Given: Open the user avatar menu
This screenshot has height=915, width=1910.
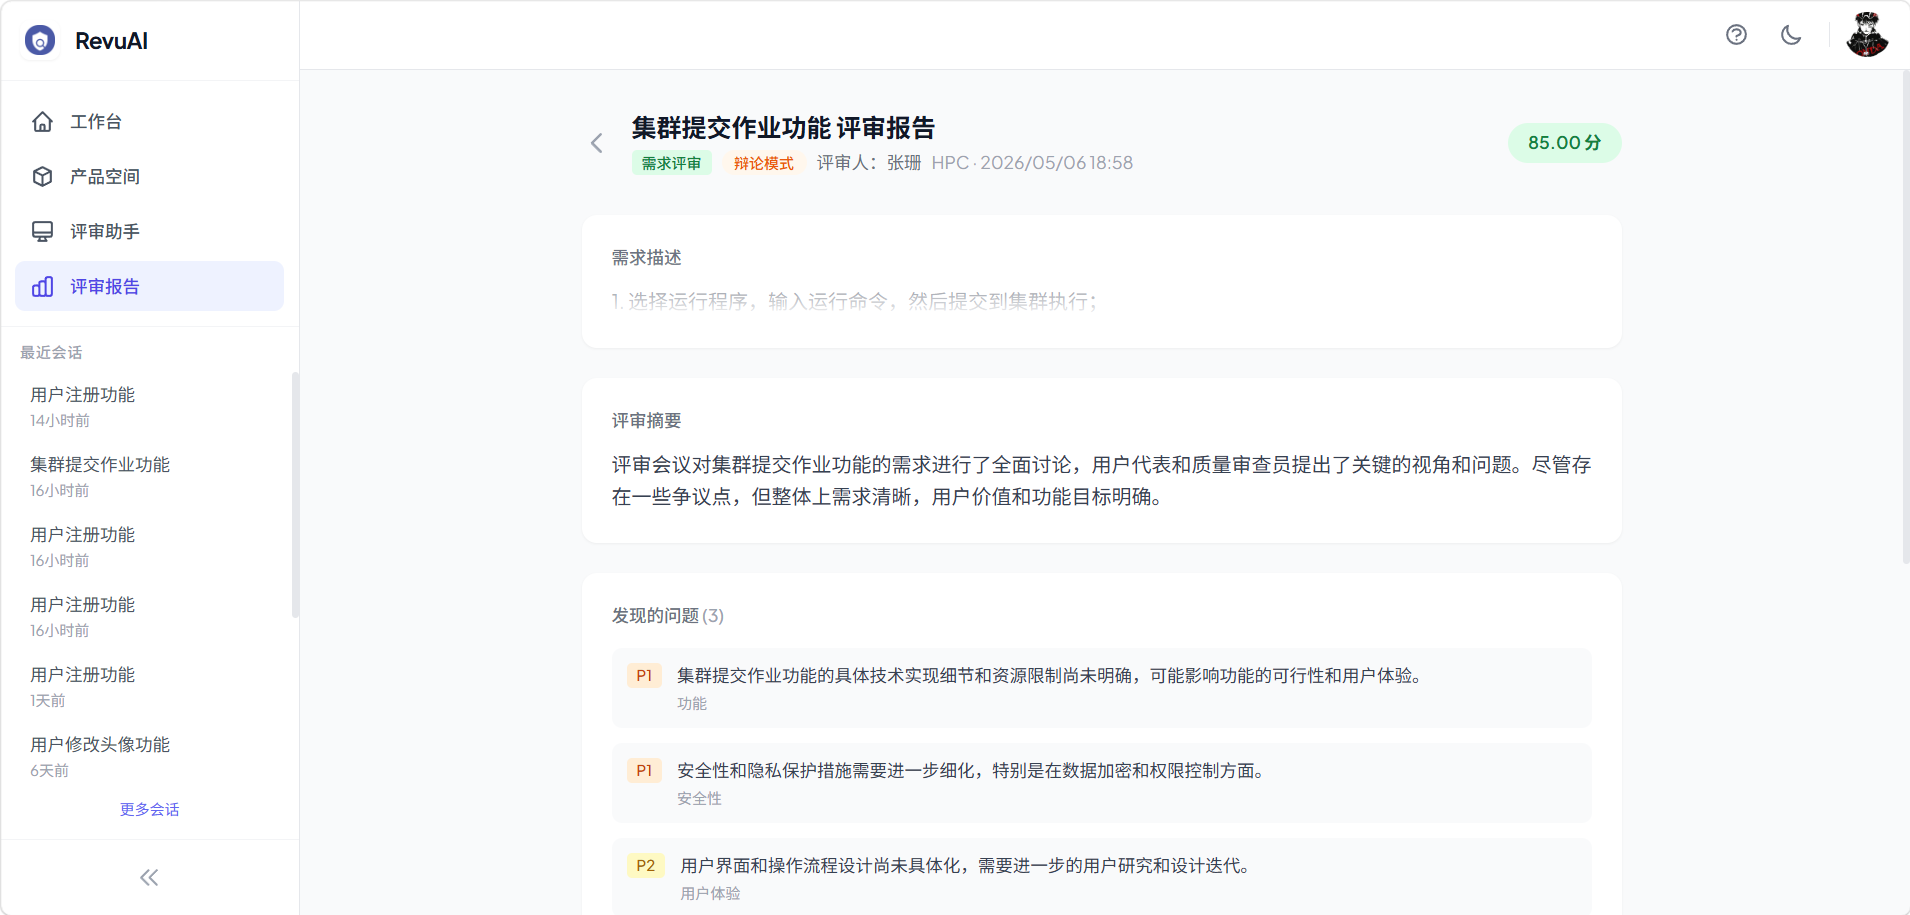Looking at the screenshot, I should pos(1867,35).
